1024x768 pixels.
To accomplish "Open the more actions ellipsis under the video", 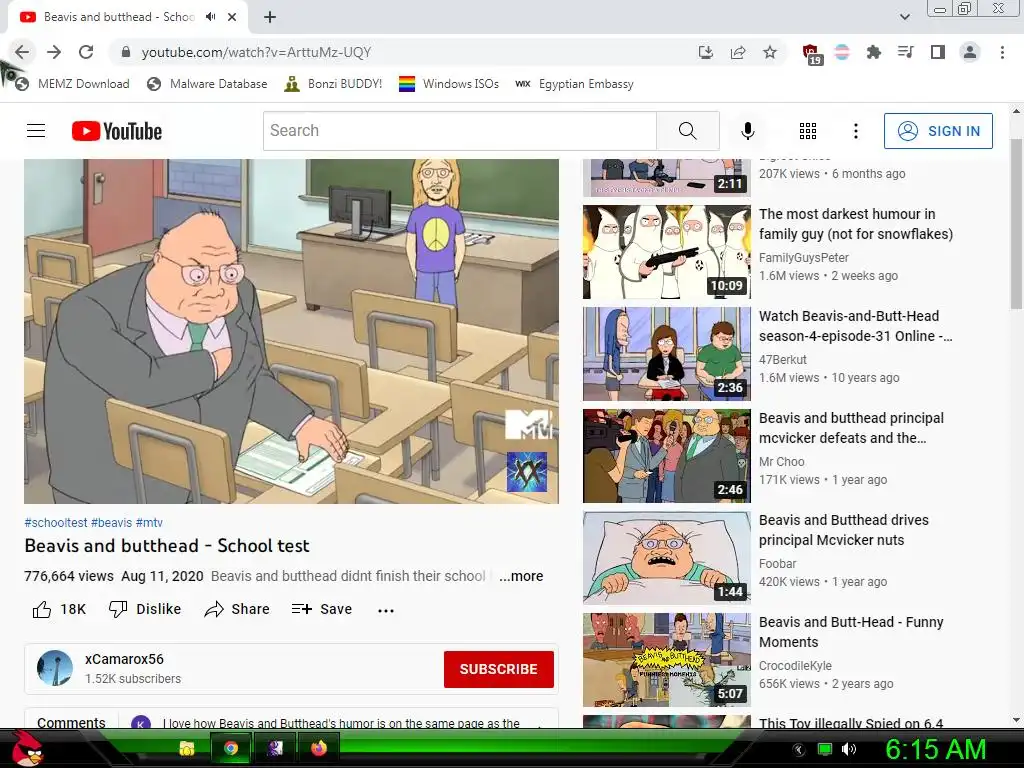I will coord(386,610).
